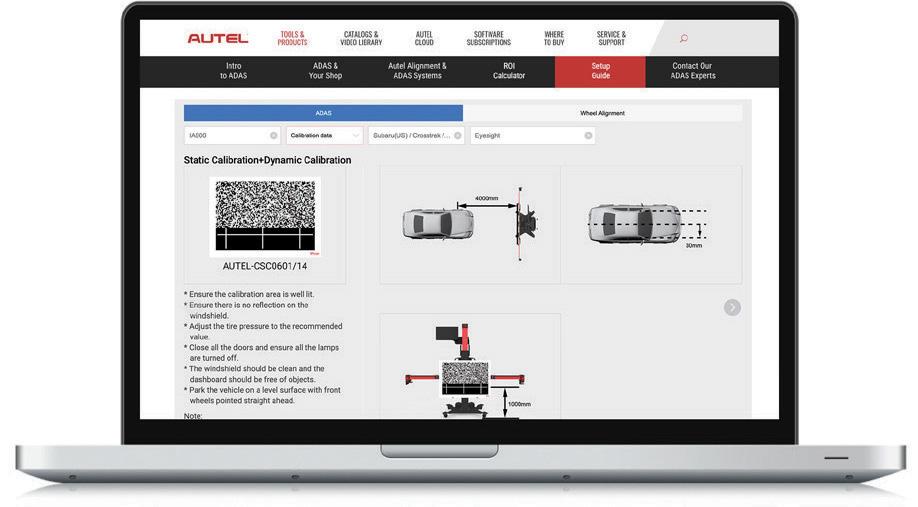Image resolution: width=918 pixels, height=507 pixels.
Task: Select the AUTEL-CSC0601/14 target pattern image
Action: click(265, 216)
